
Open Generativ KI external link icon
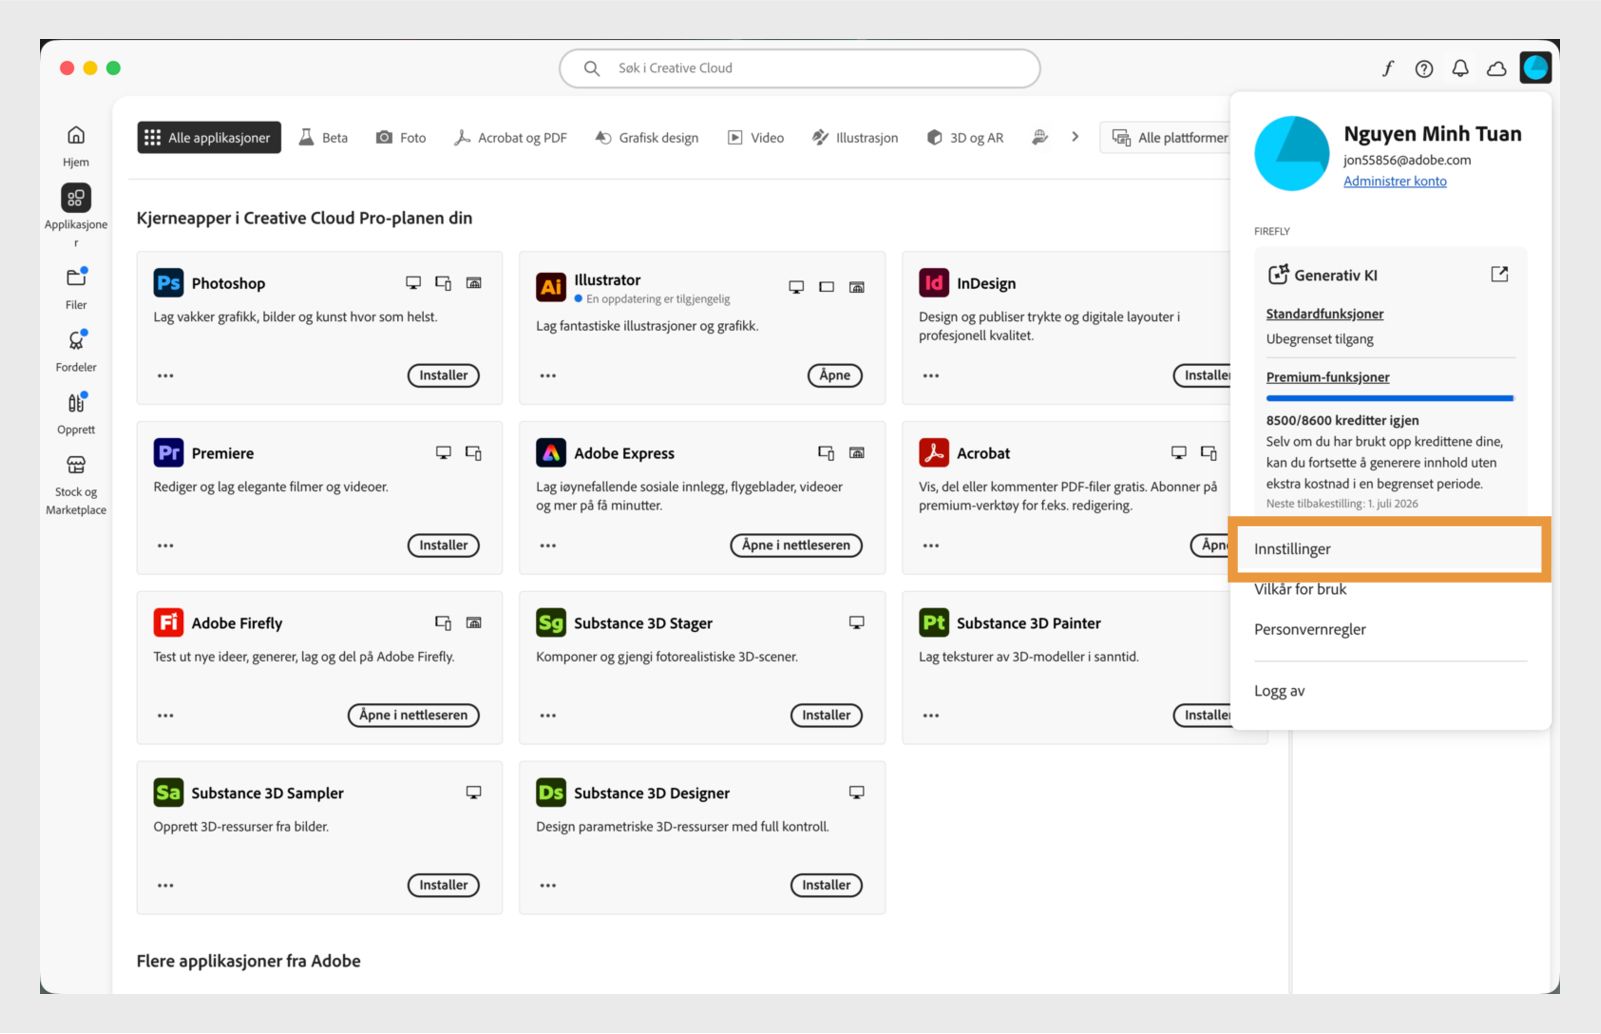[x=1499, y=274]
